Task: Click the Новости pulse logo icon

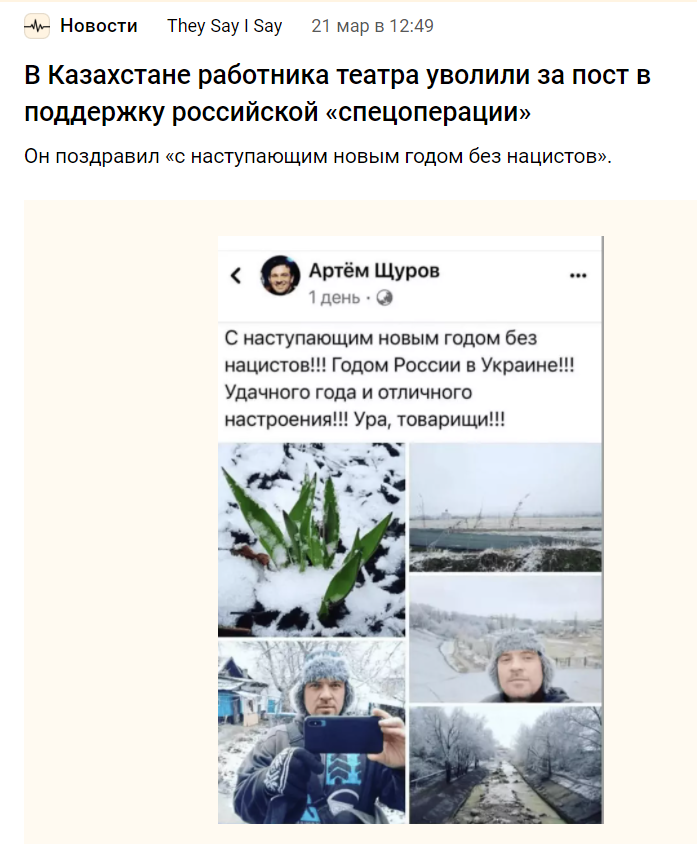Action: click(x=37, y=27)
